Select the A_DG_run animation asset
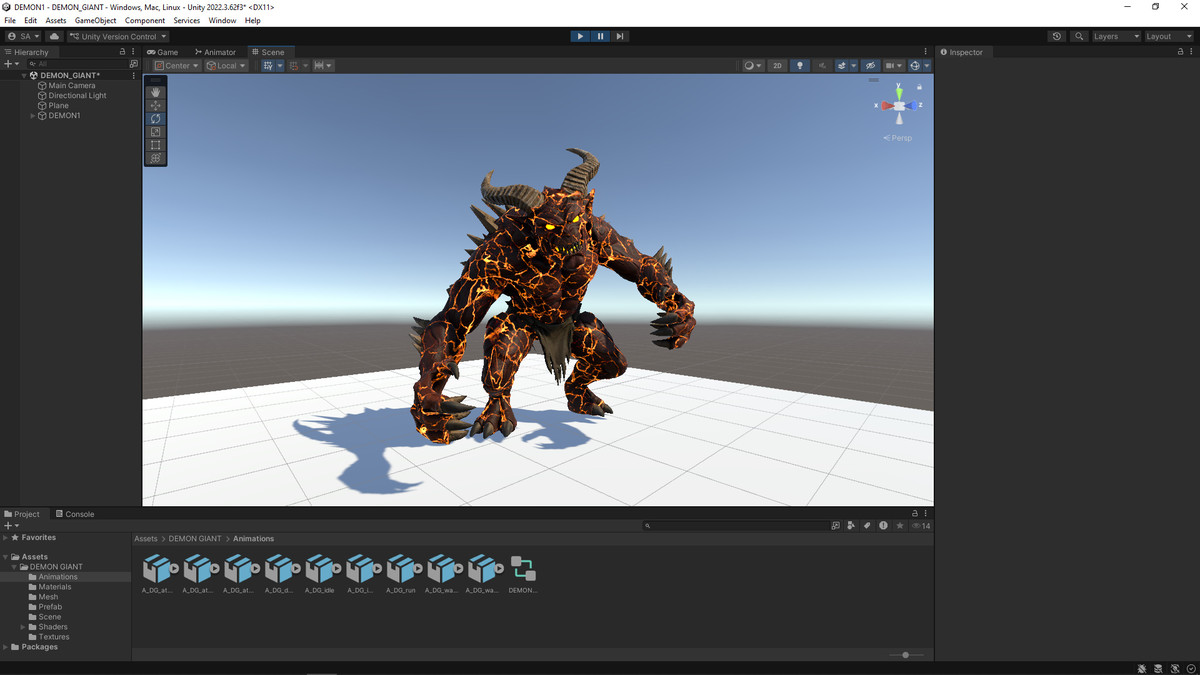 coord(401,571)
